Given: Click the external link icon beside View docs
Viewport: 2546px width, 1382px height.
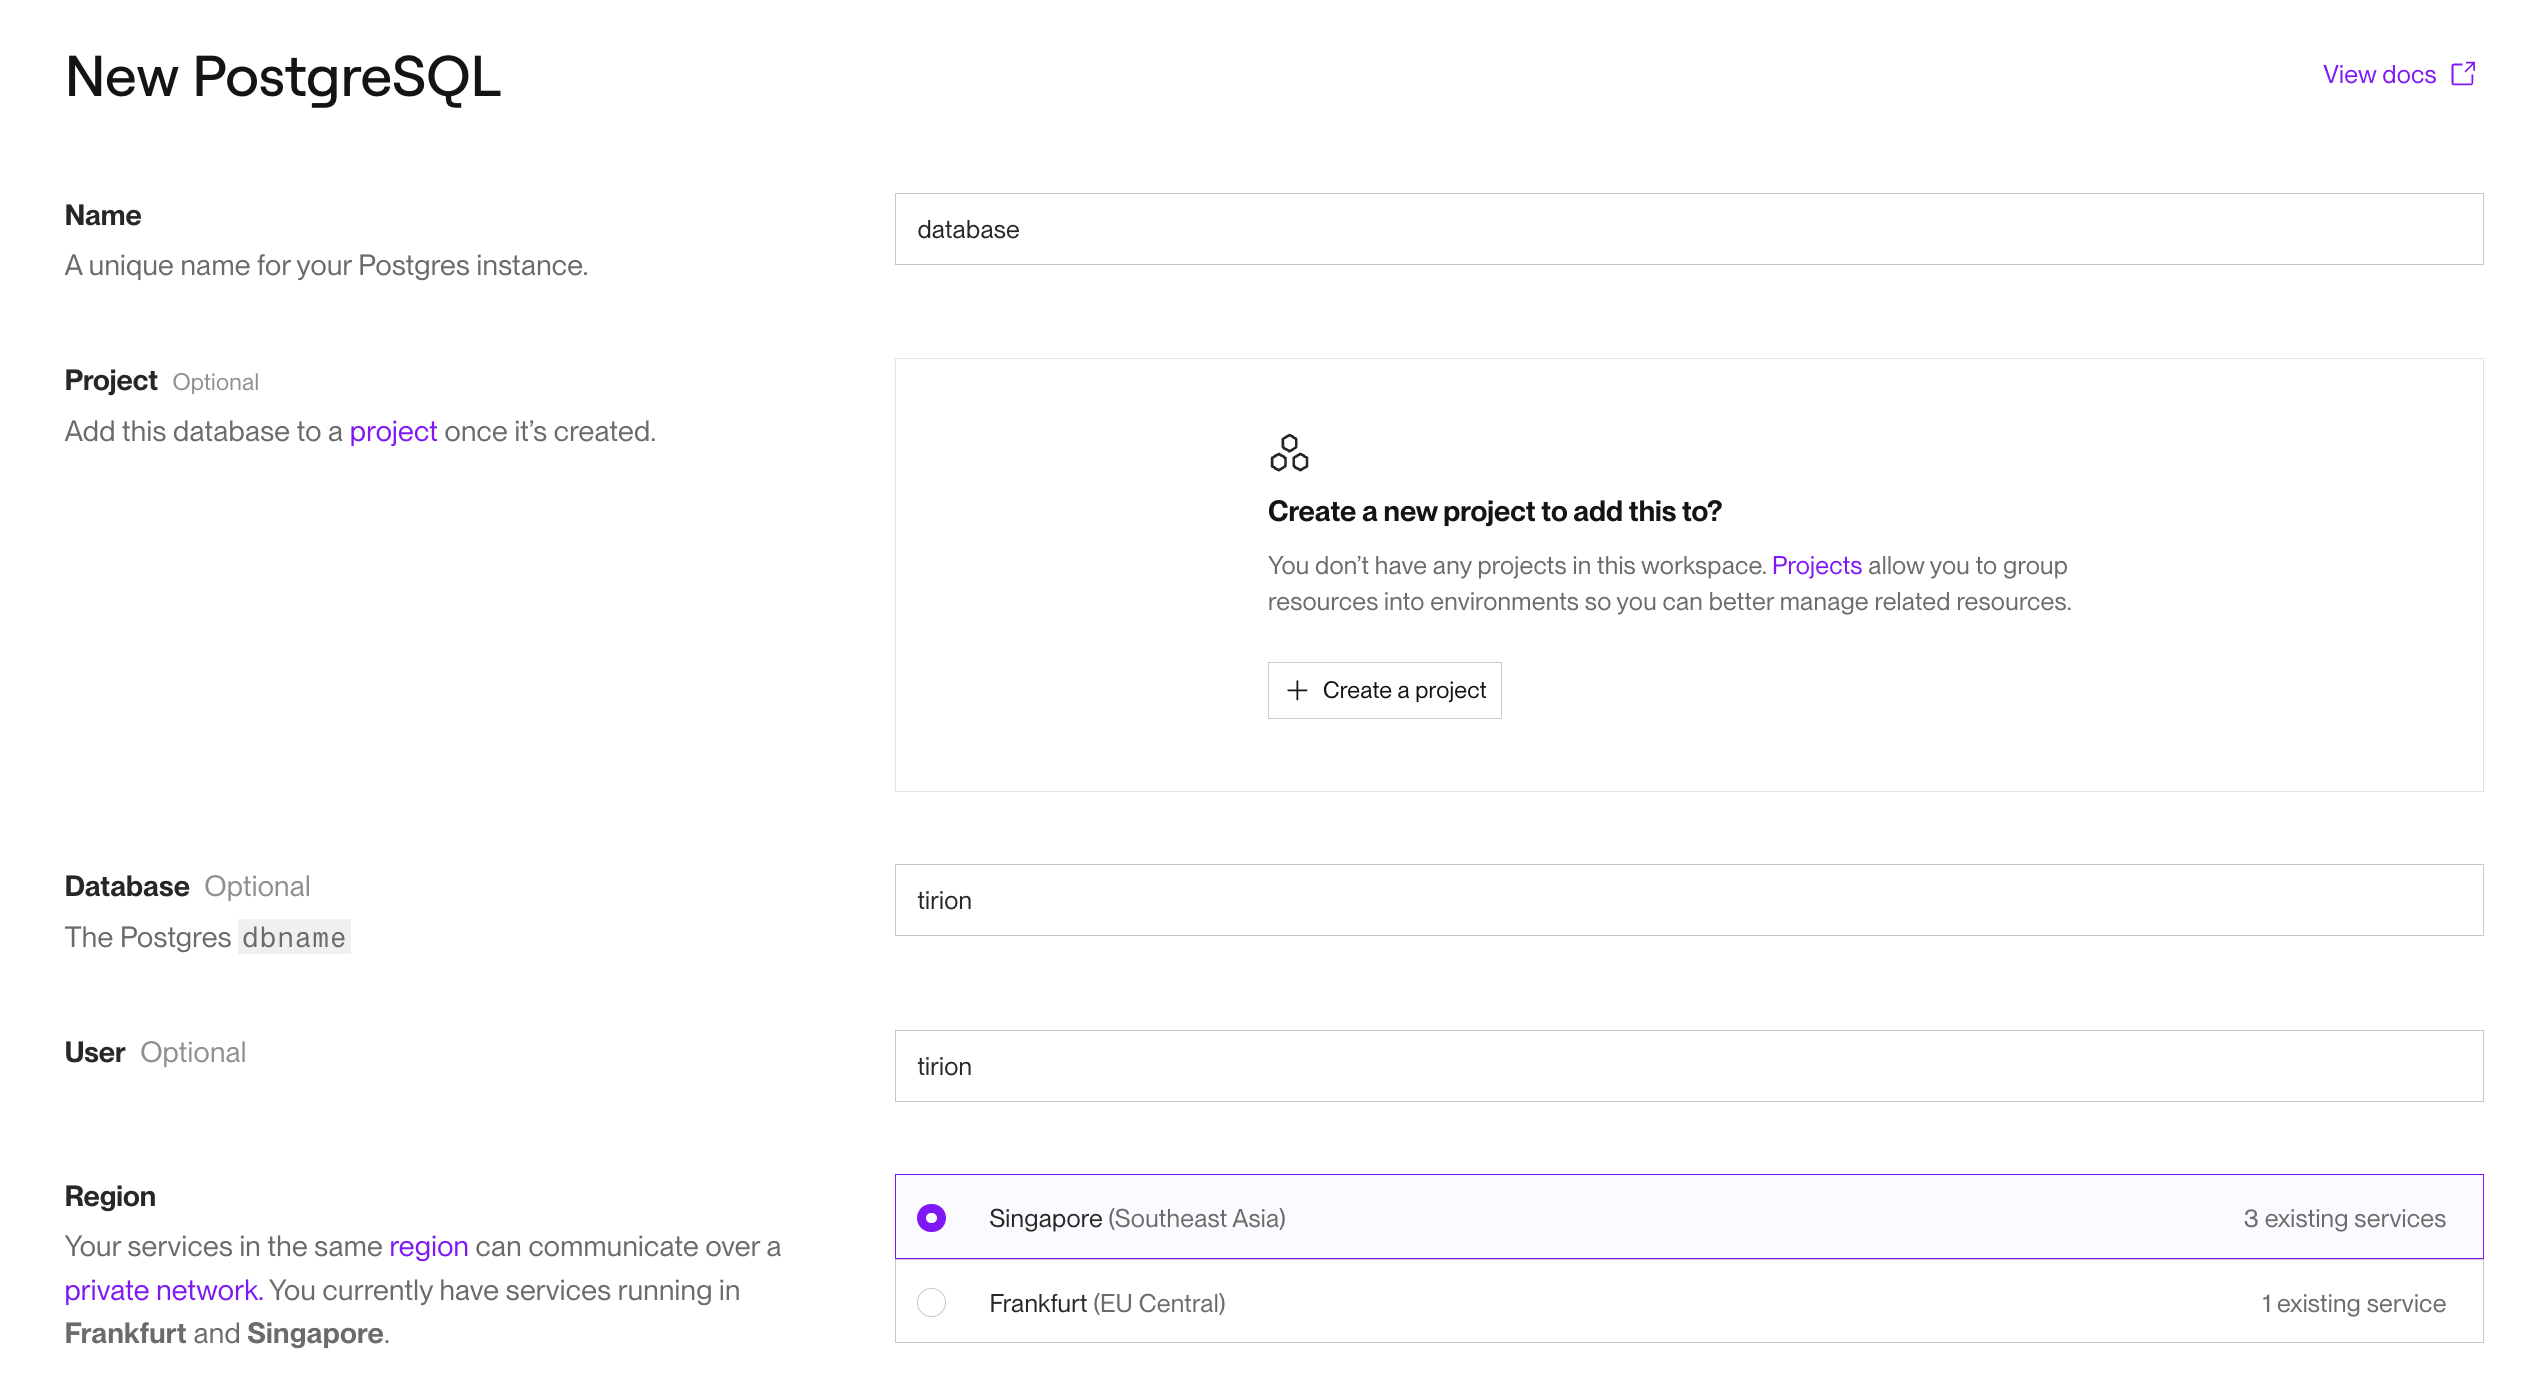Looking at the screenshot, I should pos(2463,74).
